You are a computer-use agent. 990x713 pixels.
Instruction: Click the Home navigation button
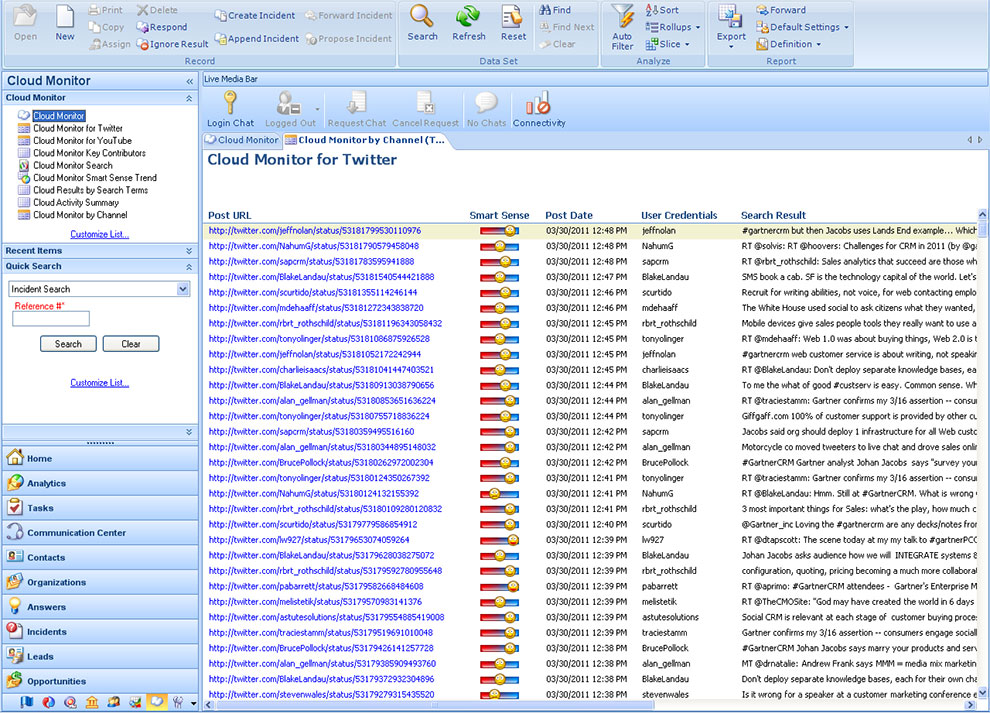(x=100, y=458)
